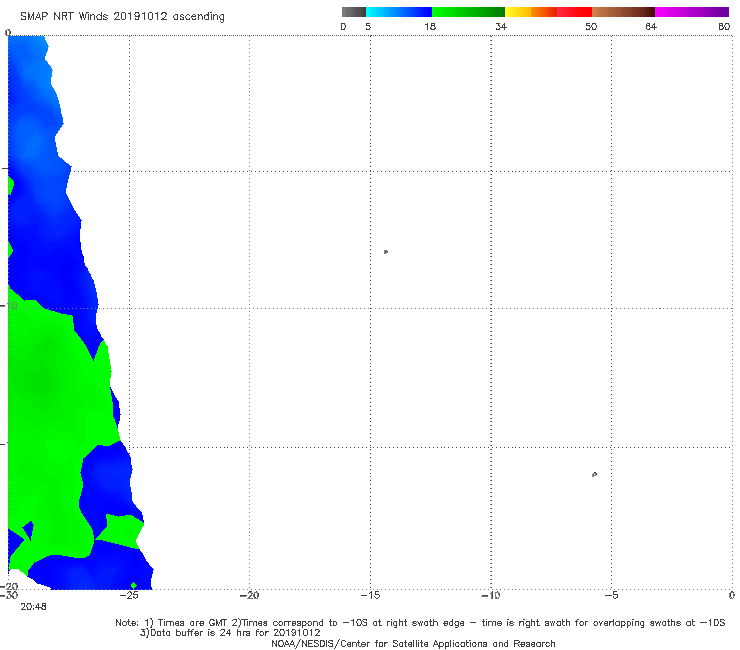The width and height of the screenshot is (740, 650).
Task: Click the color bar label "80"
Action: tap(724, 26)
